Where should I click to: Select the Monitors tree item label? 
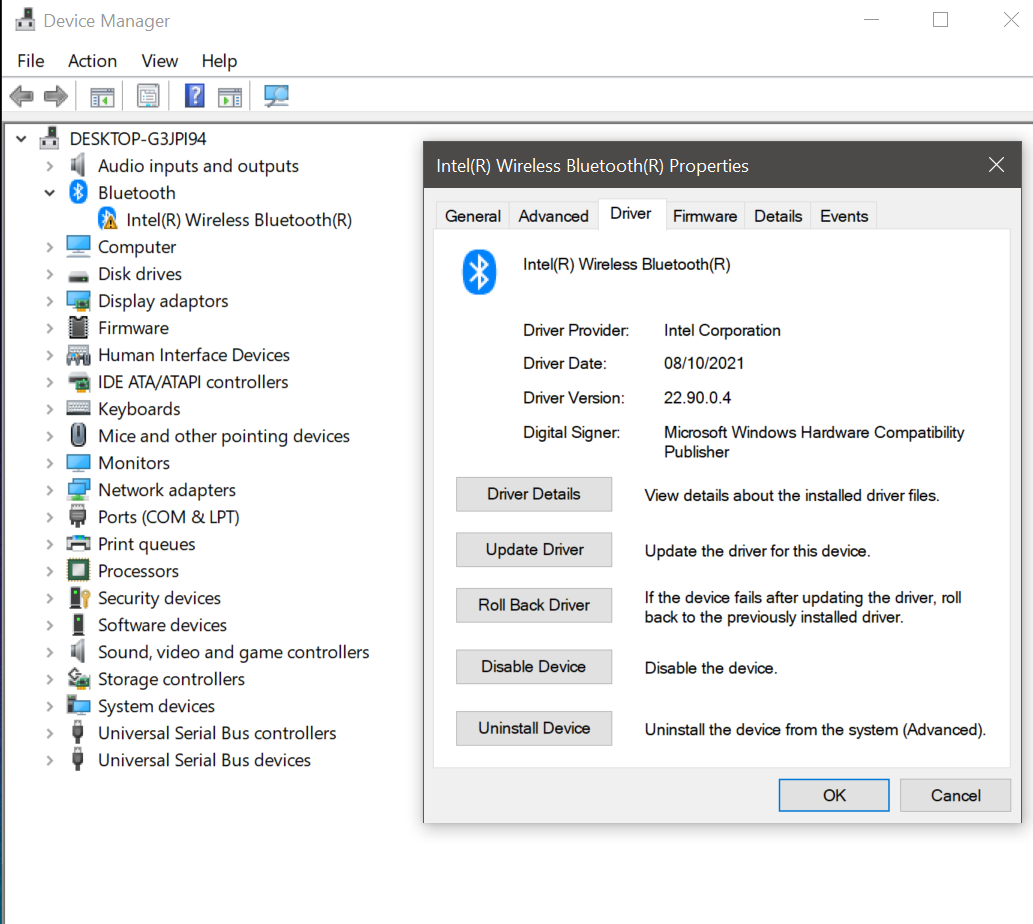[x=134, y=463]
